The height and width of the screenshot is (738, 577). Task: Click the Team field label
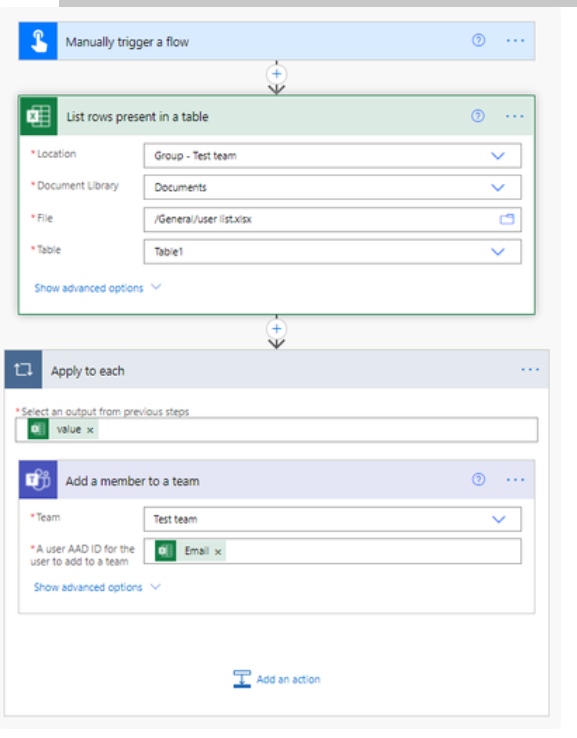(46, 517)
